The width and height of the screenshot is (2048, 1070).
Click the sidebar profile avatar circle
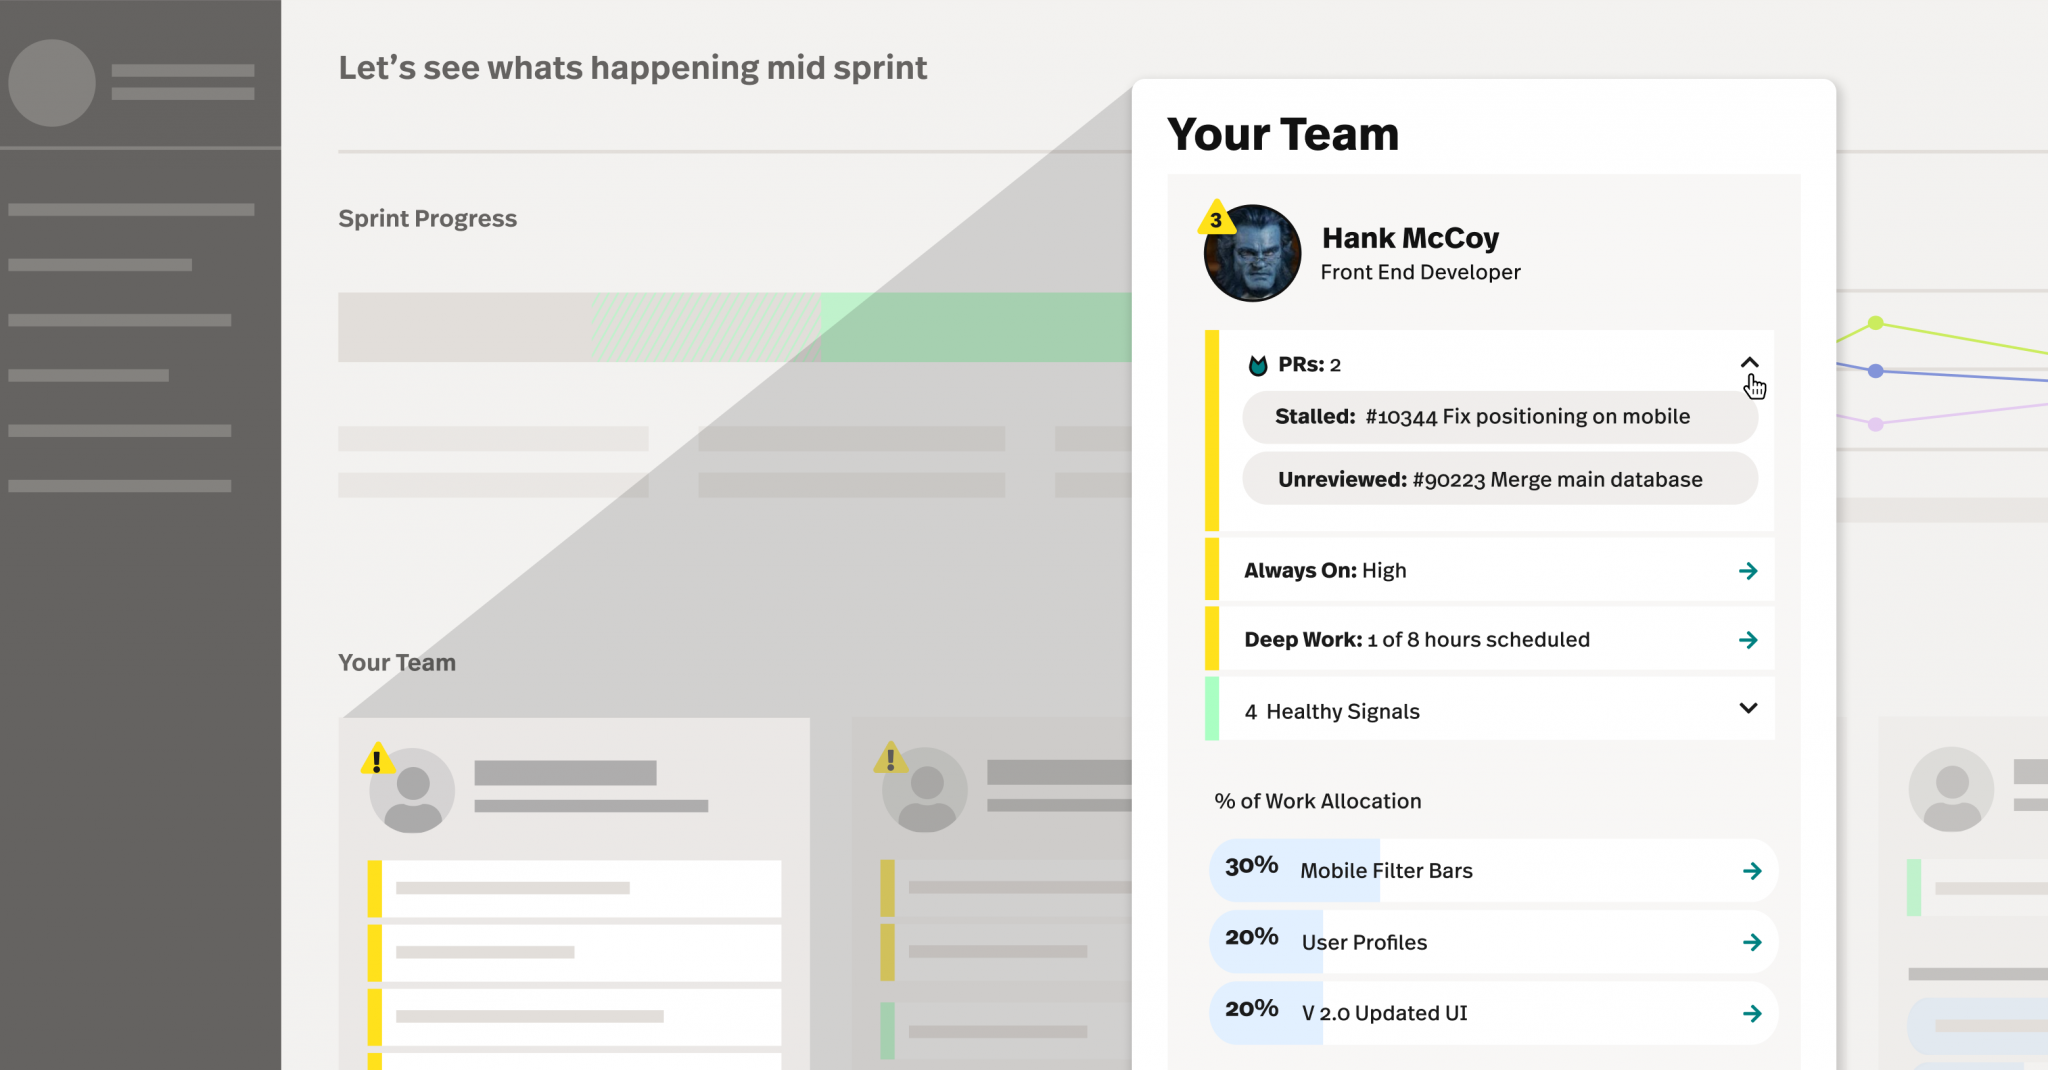(52, 83)
